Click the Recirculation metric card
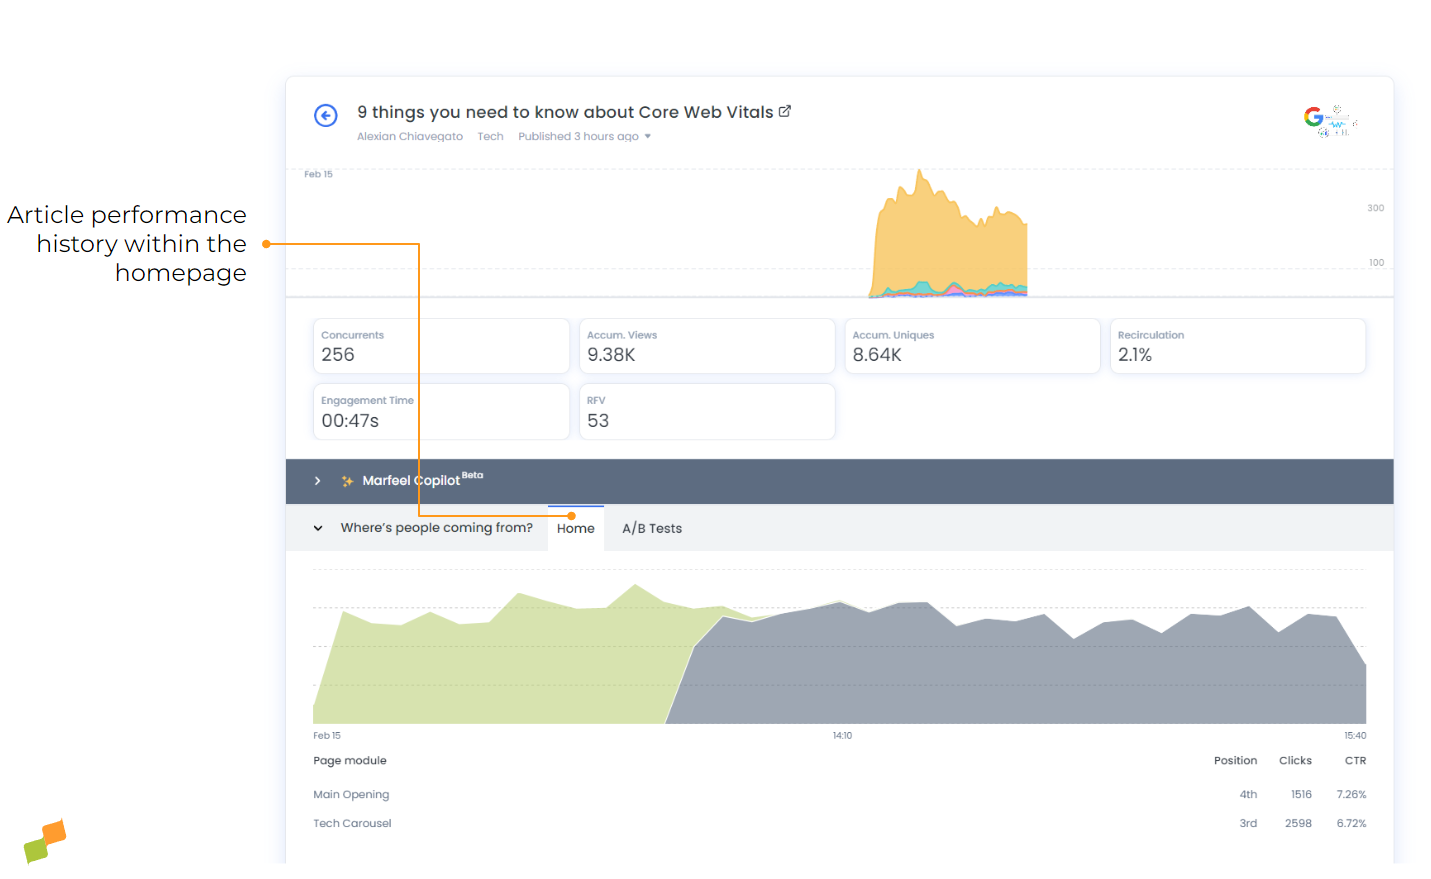 (1237, 346)
